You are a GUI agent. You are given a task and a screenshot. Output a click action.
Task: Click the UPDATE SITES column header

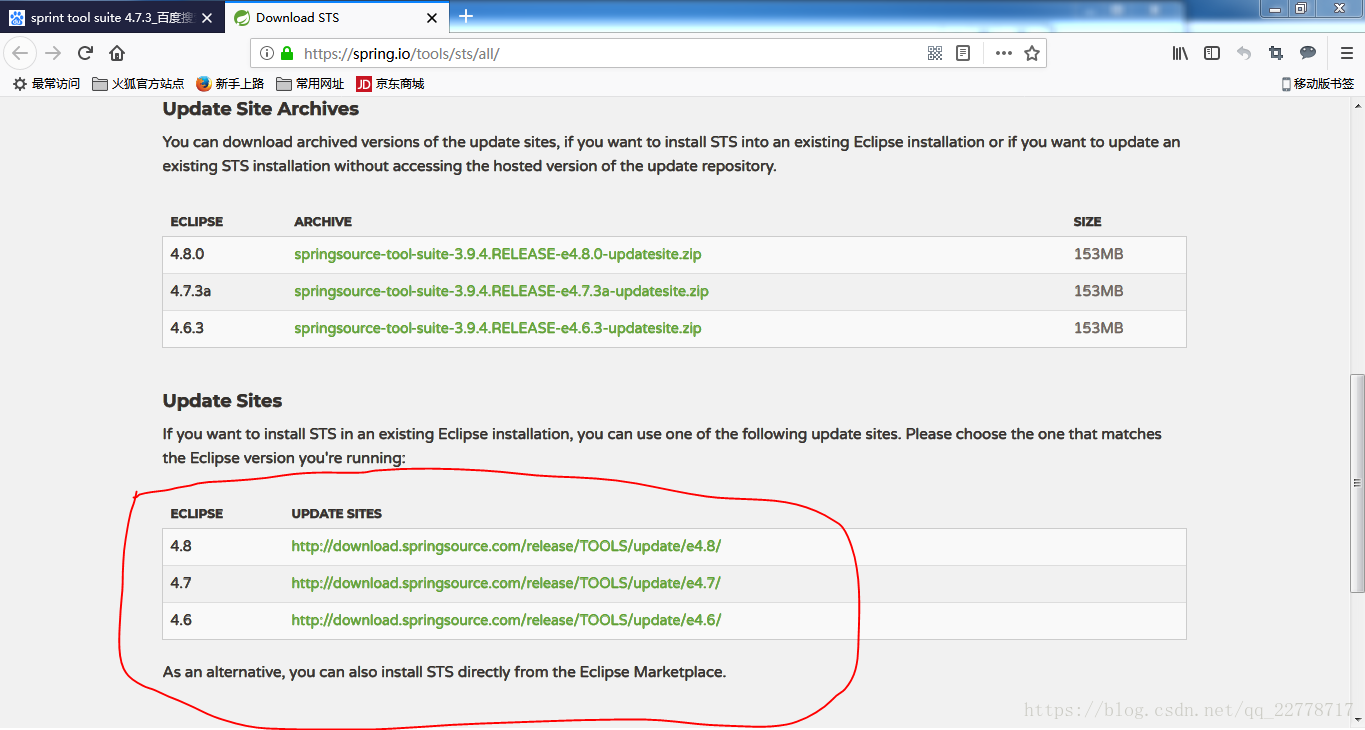pos(337,514)
